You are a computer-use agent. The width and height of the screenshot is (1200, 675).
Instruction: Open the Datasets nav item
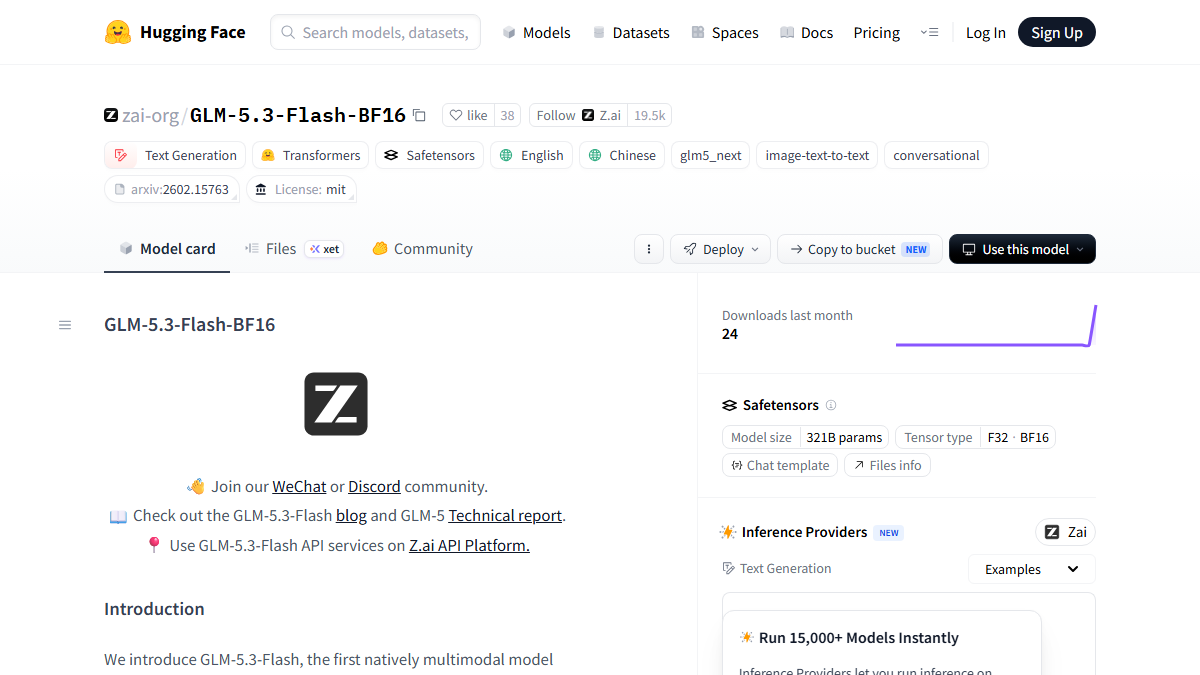click(x=630, y=32)
